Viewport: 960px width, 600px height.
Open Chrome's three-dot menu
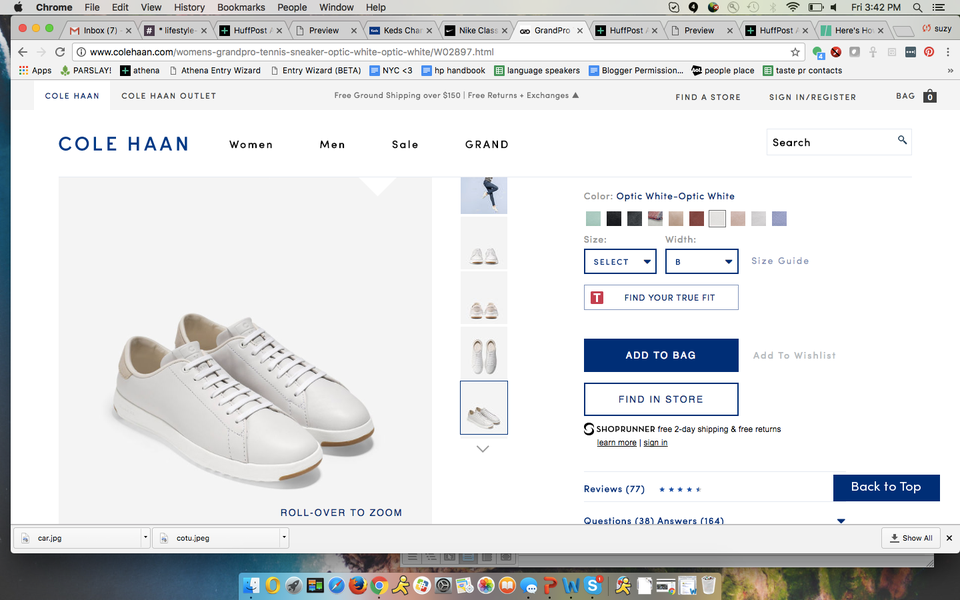(947, 52)
